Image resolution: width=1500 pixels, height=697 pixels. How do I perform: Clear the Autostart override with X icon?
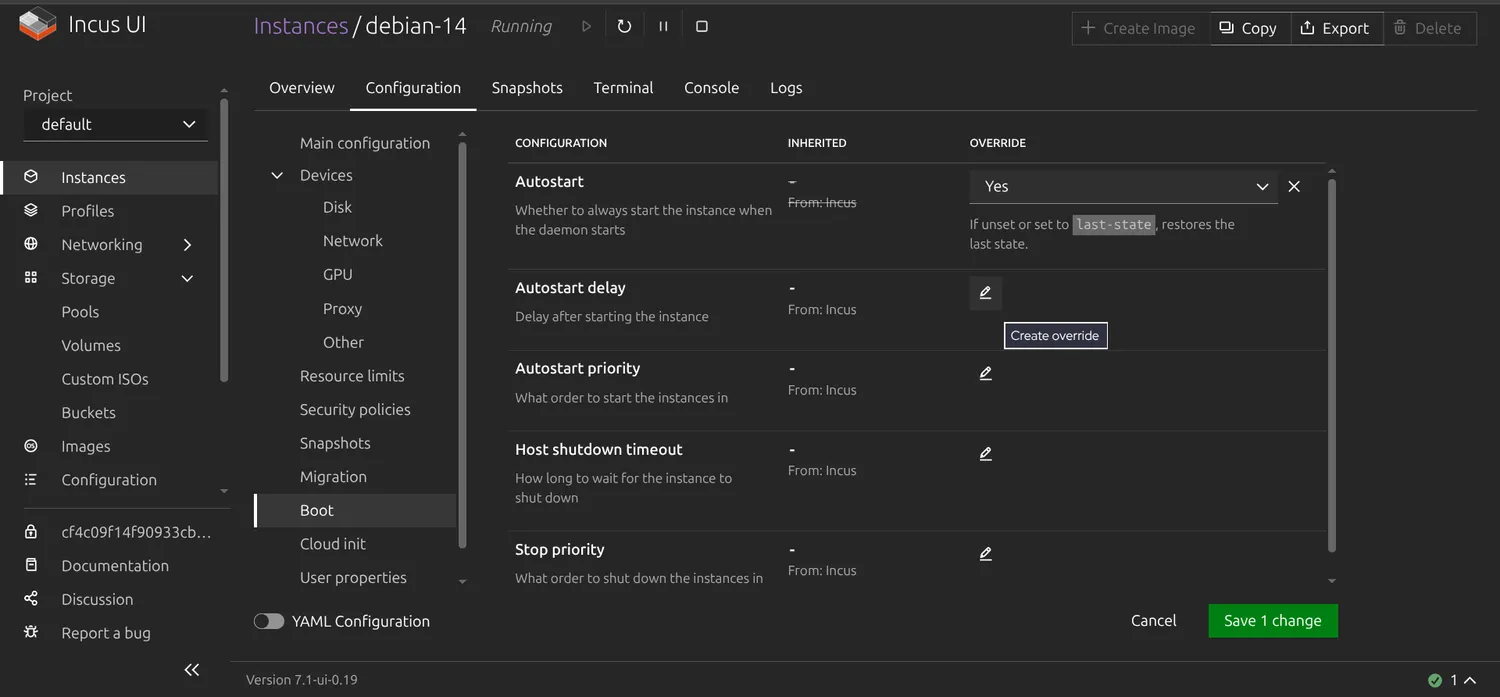[x=1294, y=187]
